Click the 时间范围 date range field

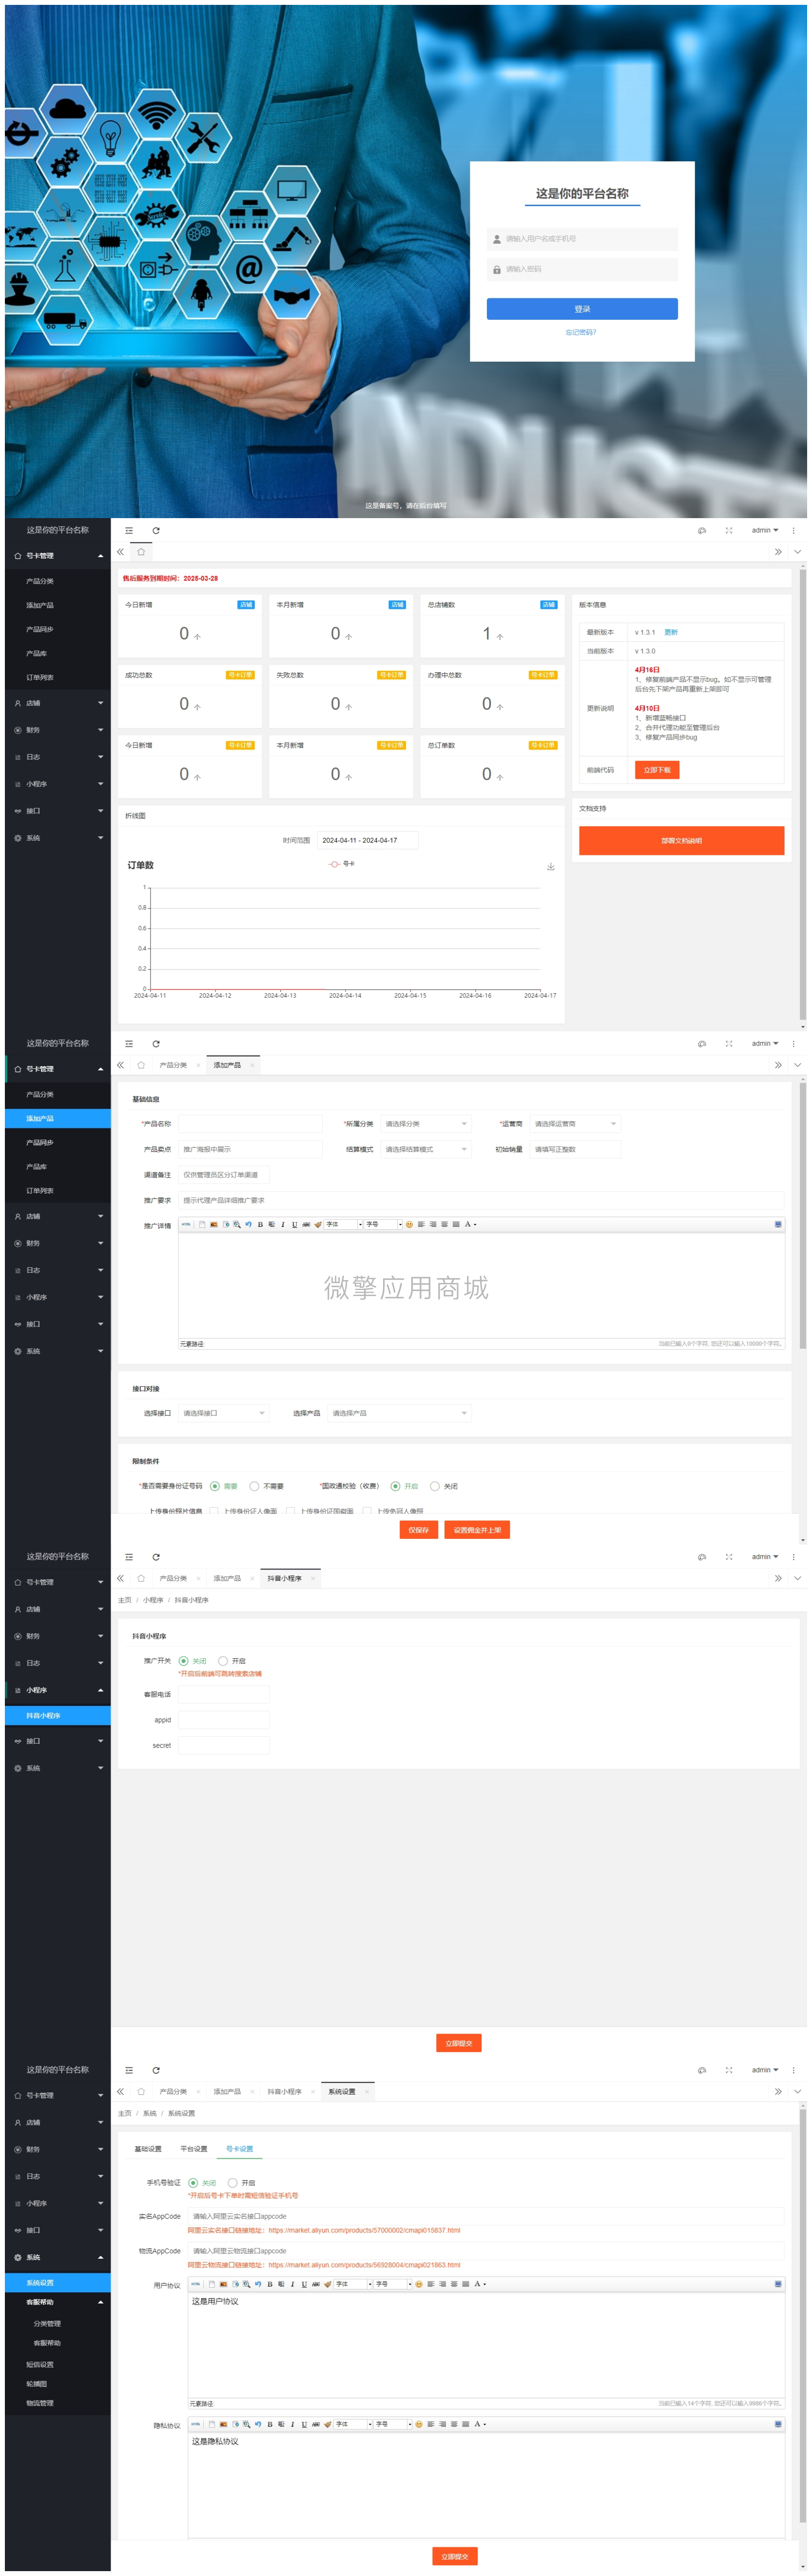(x=367, y=840)
